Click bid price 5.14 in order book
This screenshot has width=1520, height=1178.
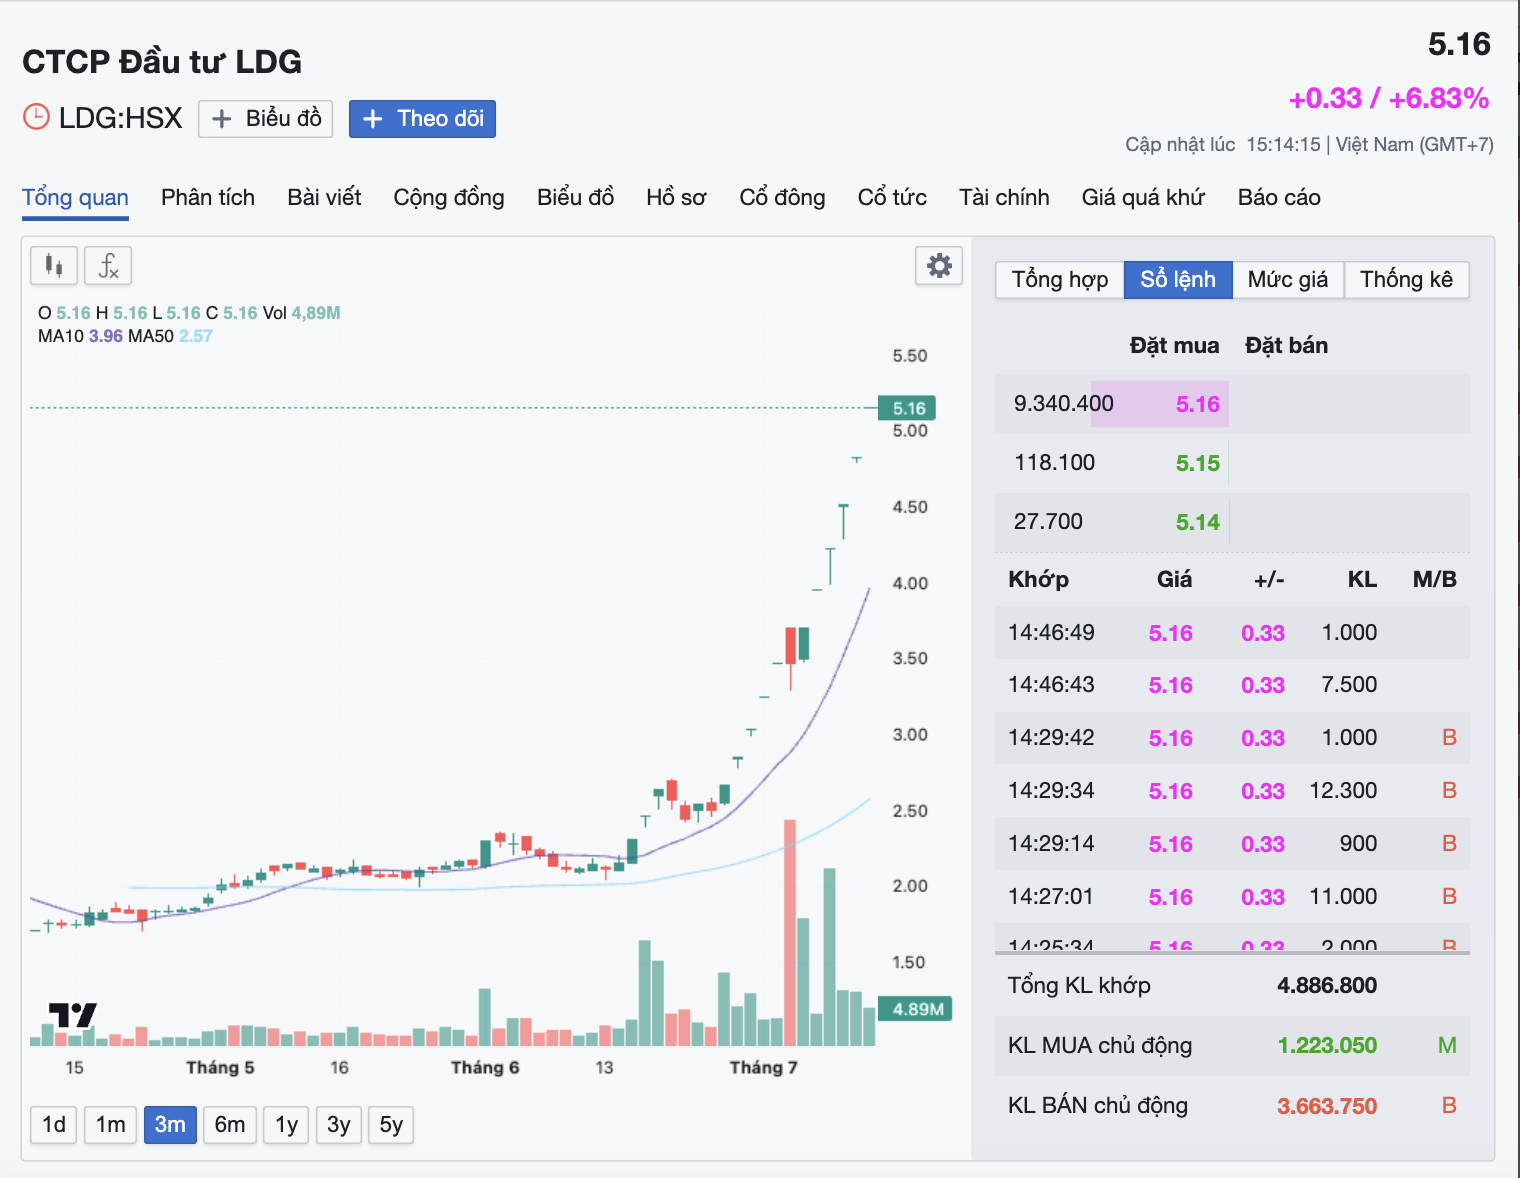tap(1197, 522)
